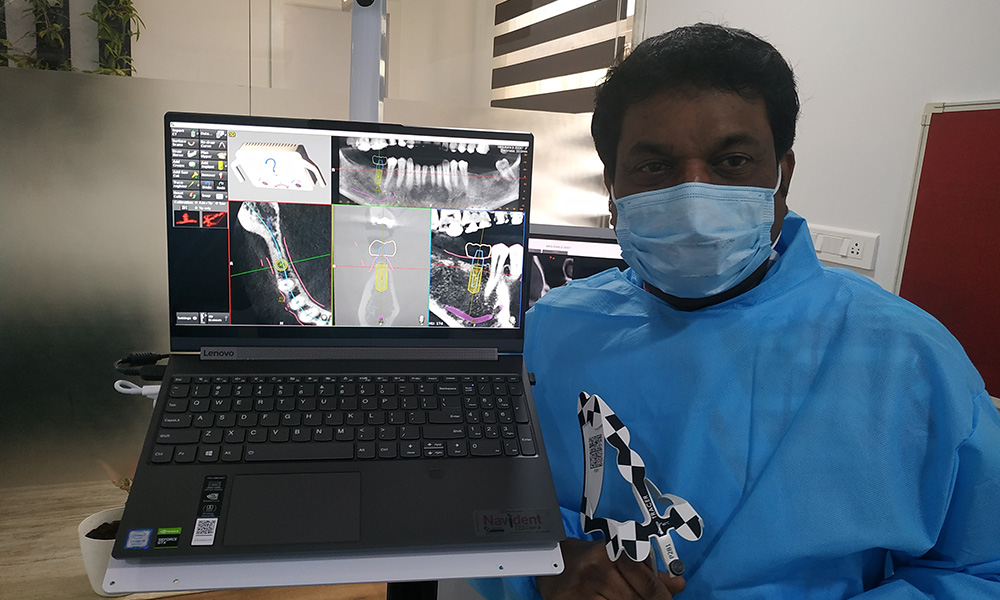Click the Redo button
This screenshot has height=600, width=1000.
[221, 185]
